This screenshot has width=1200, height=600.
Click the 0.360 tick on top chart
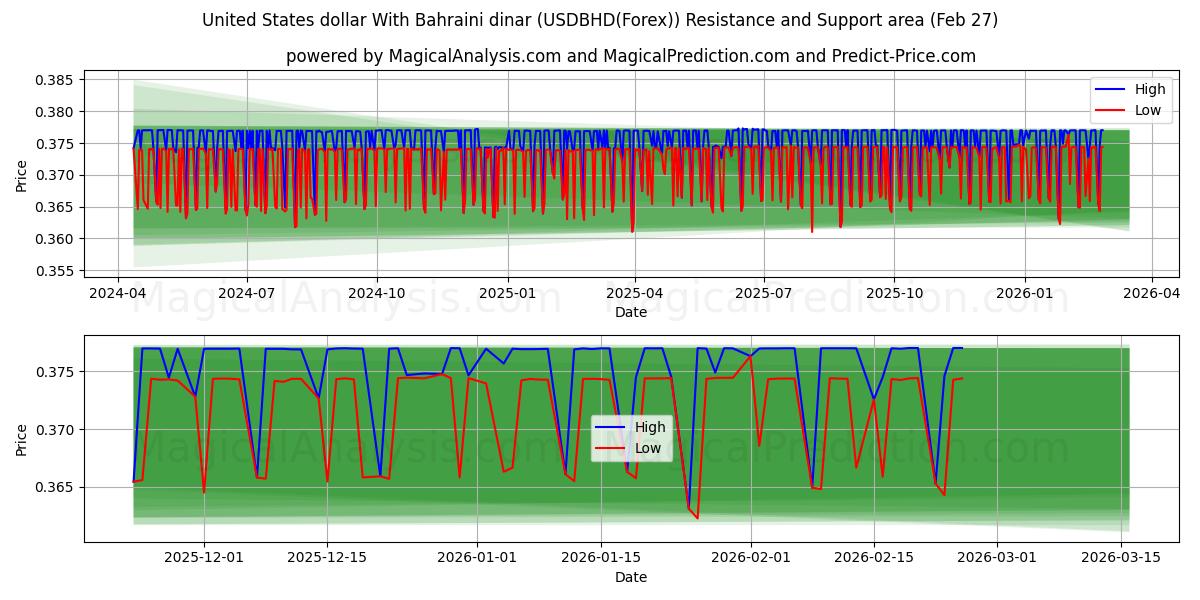coord(56,239)
